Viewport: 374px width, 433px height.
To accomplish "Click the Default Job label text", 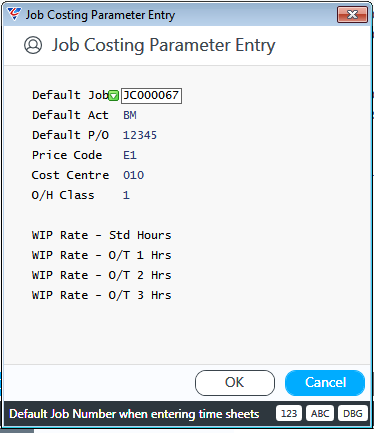I will (x=70, y=95).
